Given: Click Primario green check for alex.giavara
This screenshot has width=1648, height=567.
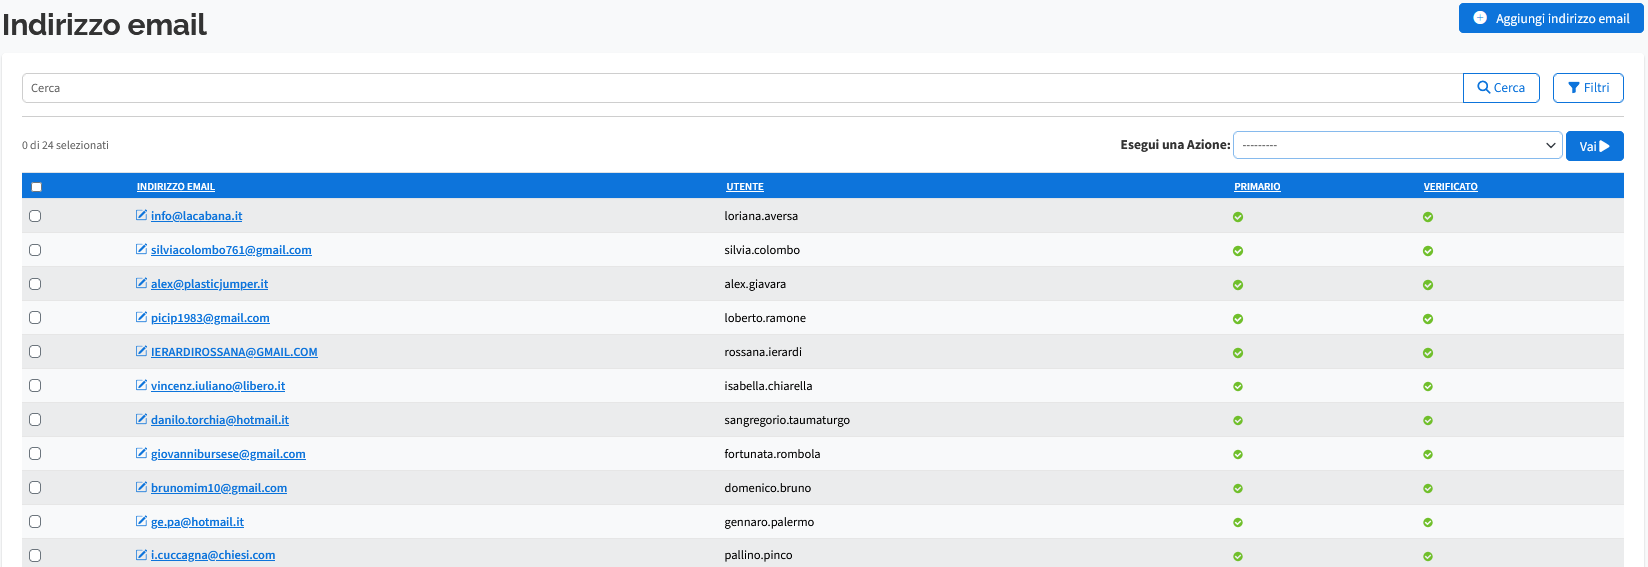Looking at the screenshot, I should click(1238, 285).
